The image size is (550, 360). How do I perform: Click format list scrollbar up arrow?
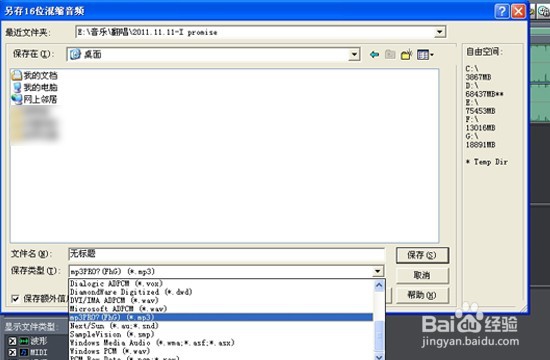pyautogui.click(x=379, y=285)
